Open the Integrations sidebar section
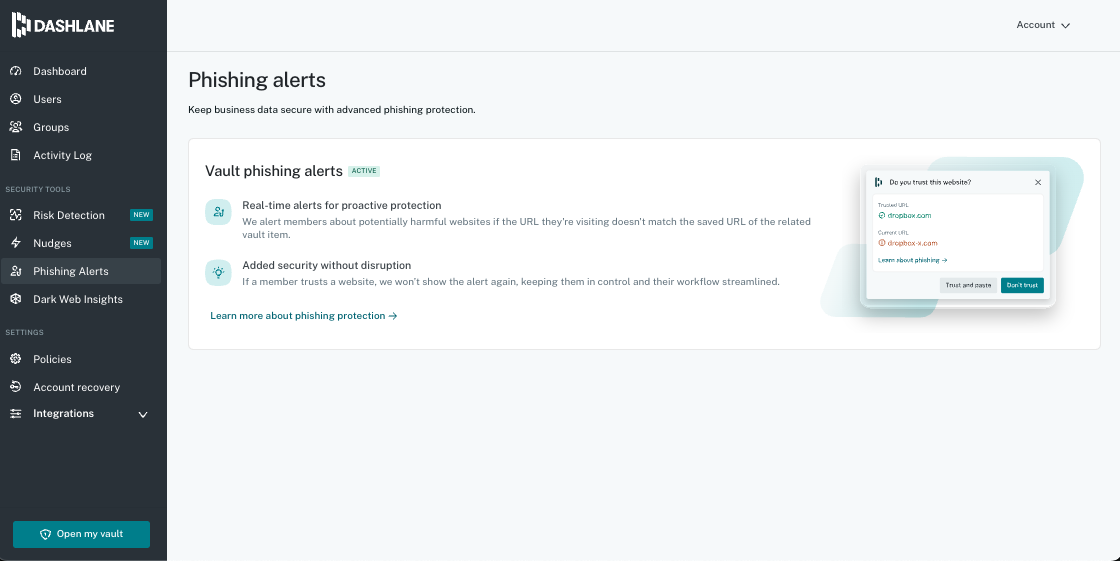 click(63, 414)
